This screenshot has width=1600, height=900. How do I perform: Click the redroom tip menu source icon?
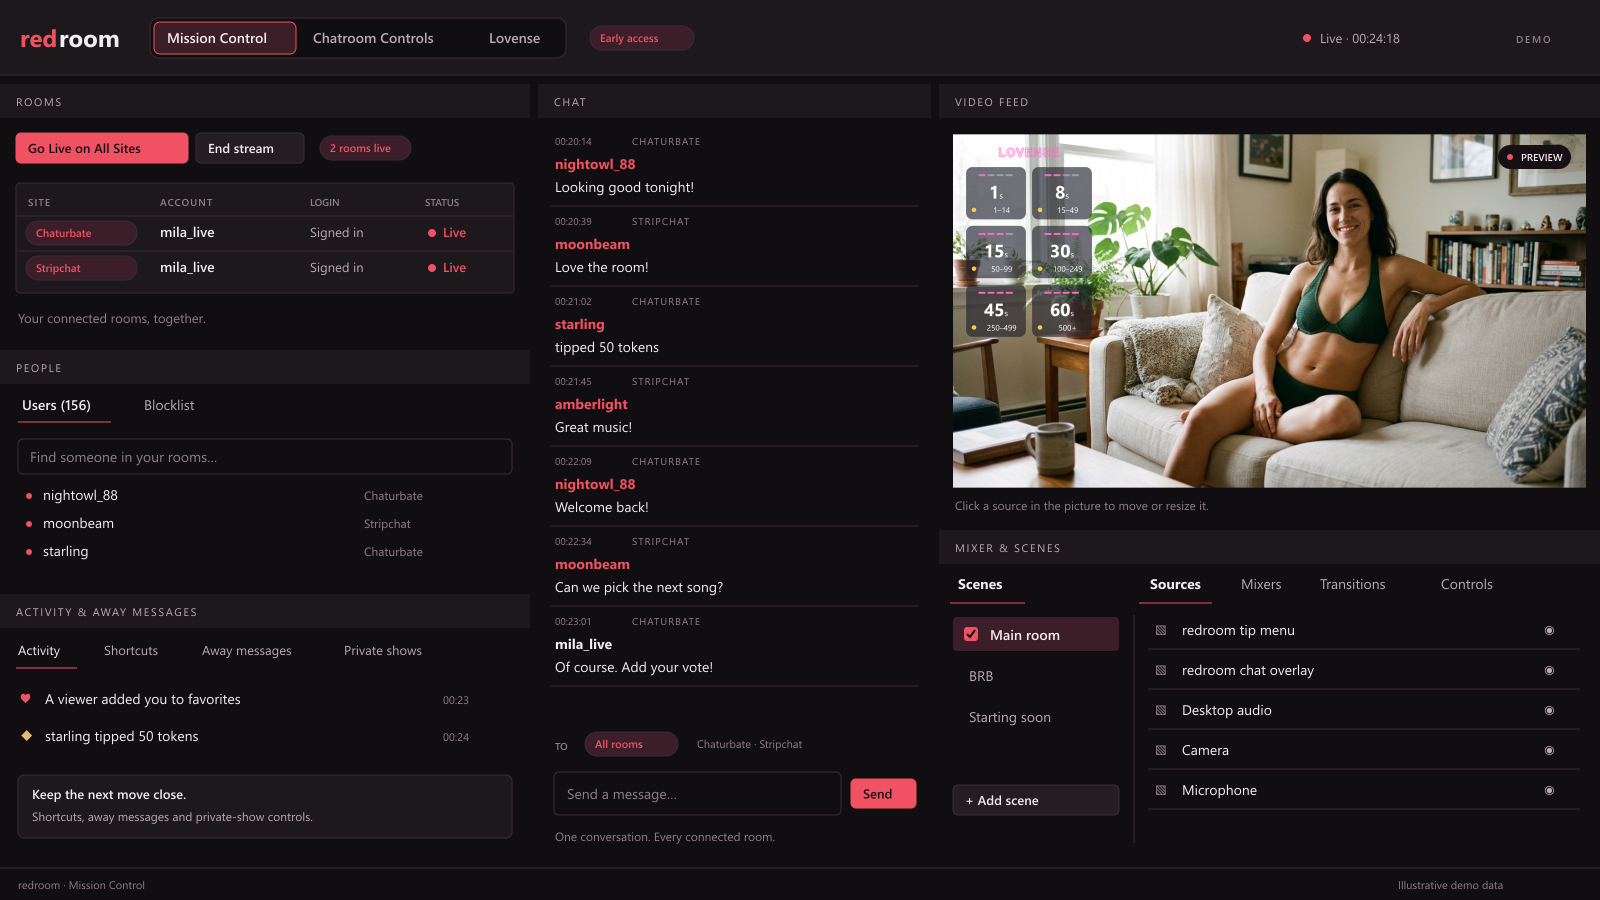[1161, 631]
